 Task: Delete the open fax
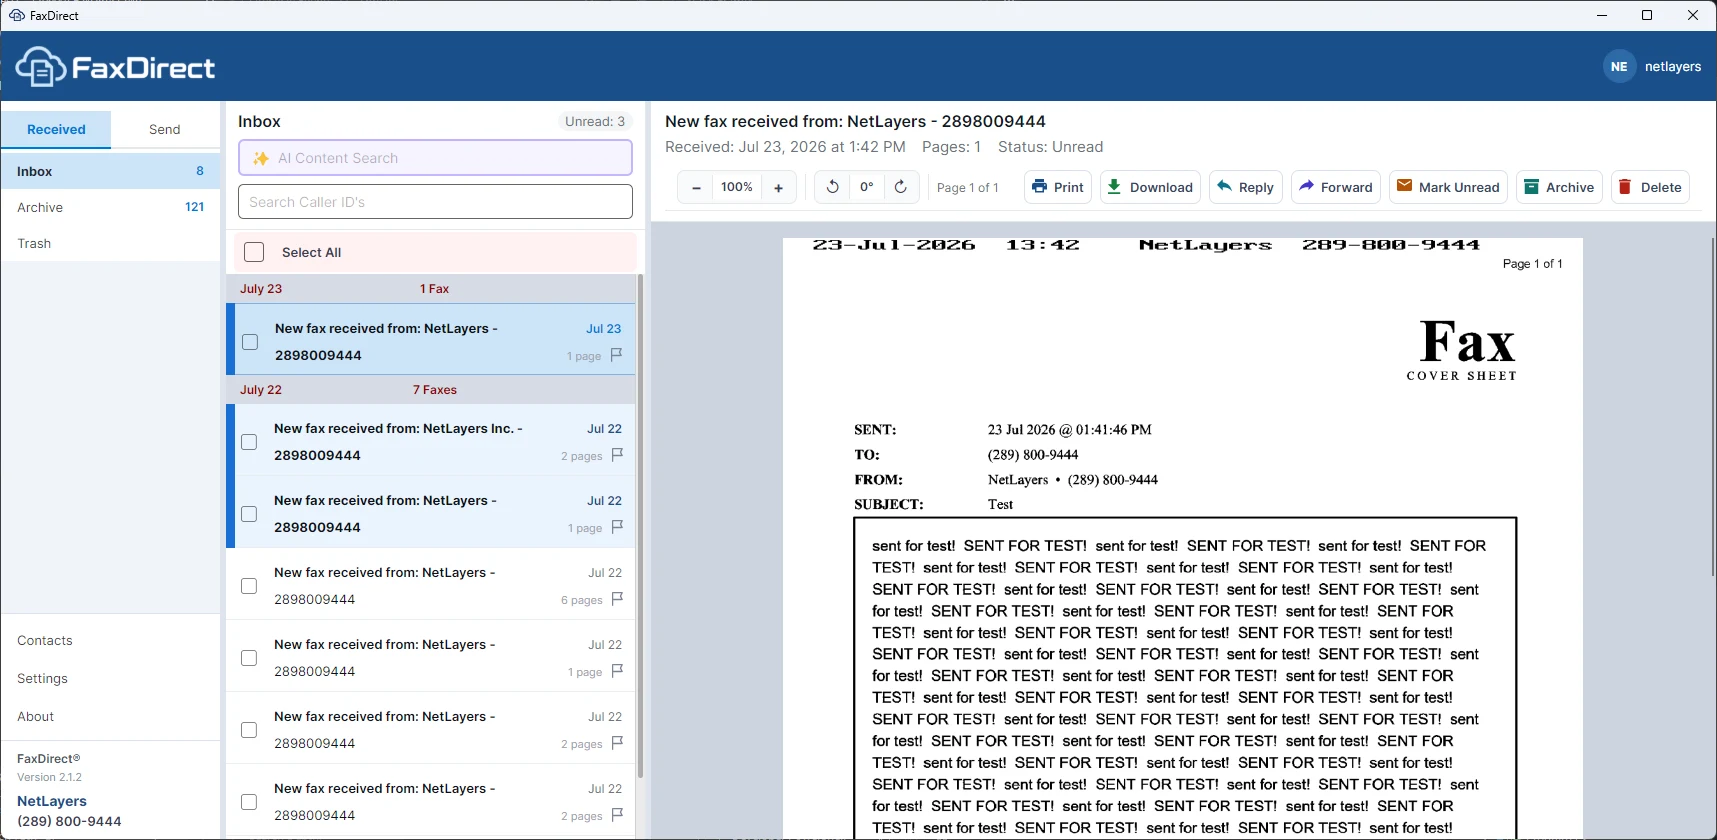tap(1650, 187)
